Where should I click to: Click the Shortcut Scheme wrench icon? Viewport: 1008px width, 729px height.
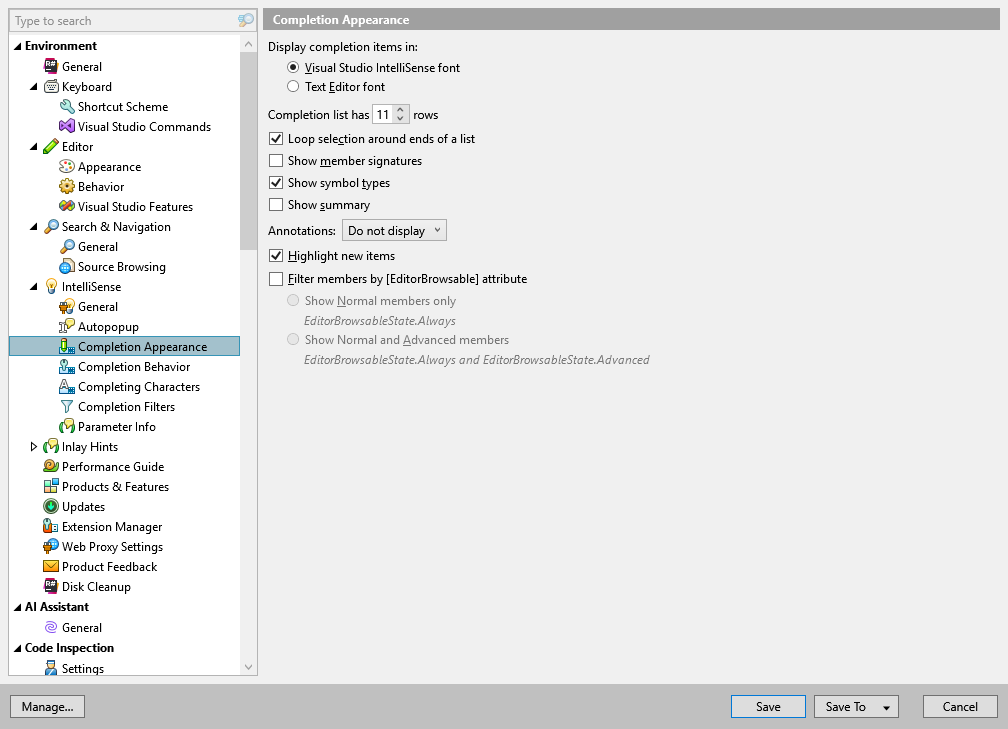(x=67, y=106)
